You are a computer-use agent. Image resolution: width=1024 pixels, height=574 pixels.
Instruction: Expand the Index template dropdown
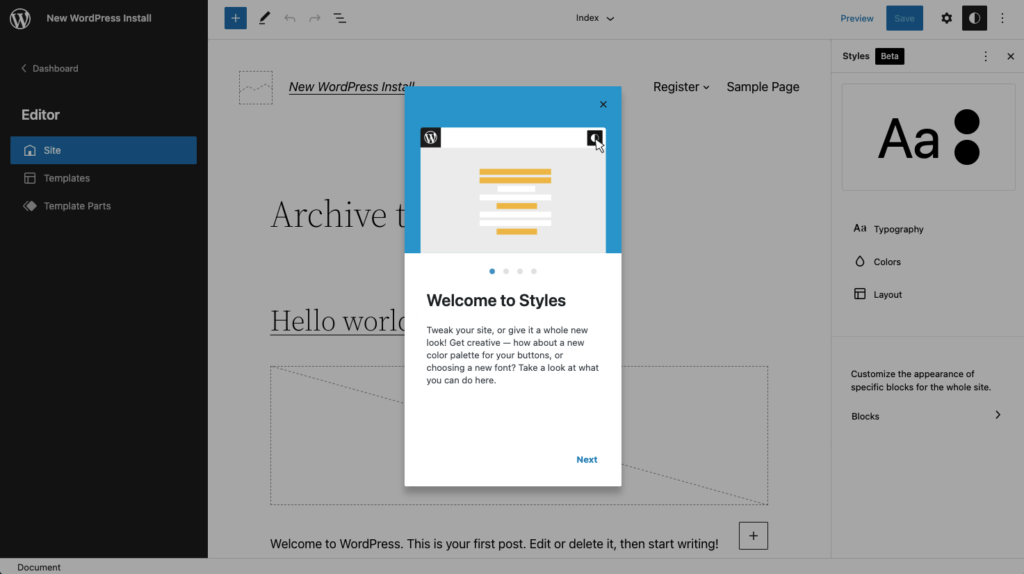[594, 18]
